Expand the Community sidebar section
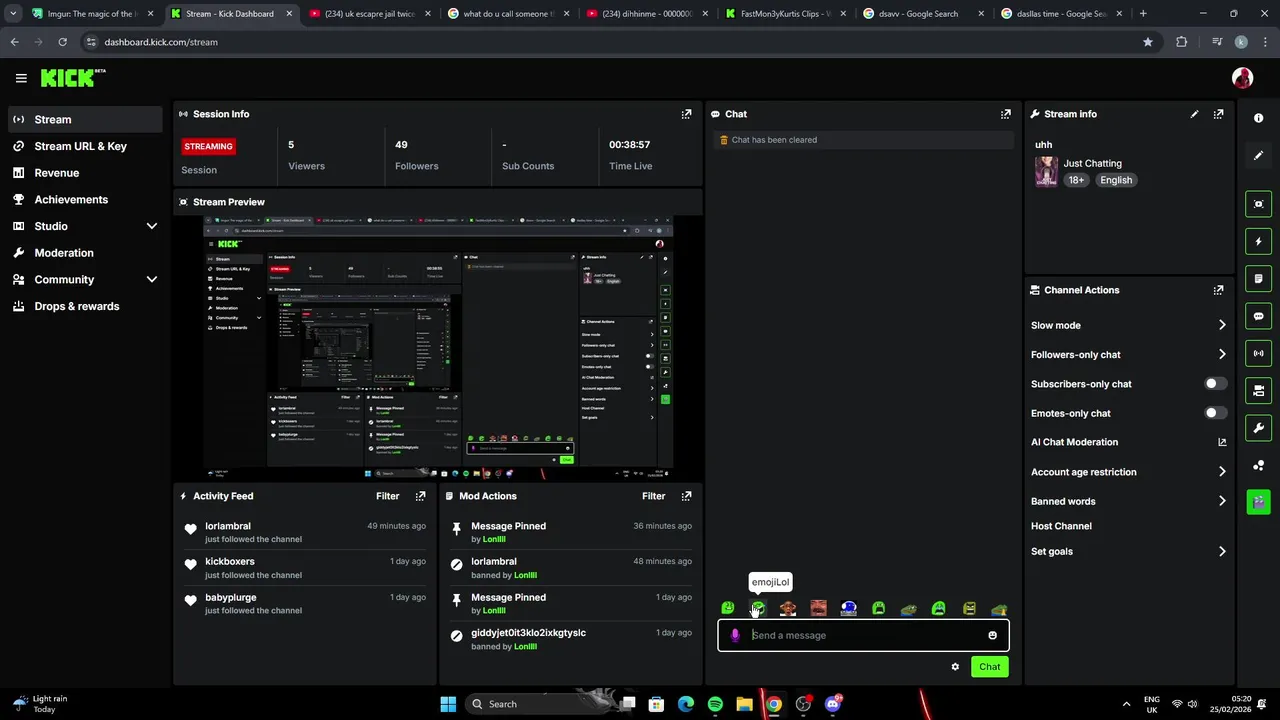The height and width of the screenshot is (720, 1280). [152, 280]
